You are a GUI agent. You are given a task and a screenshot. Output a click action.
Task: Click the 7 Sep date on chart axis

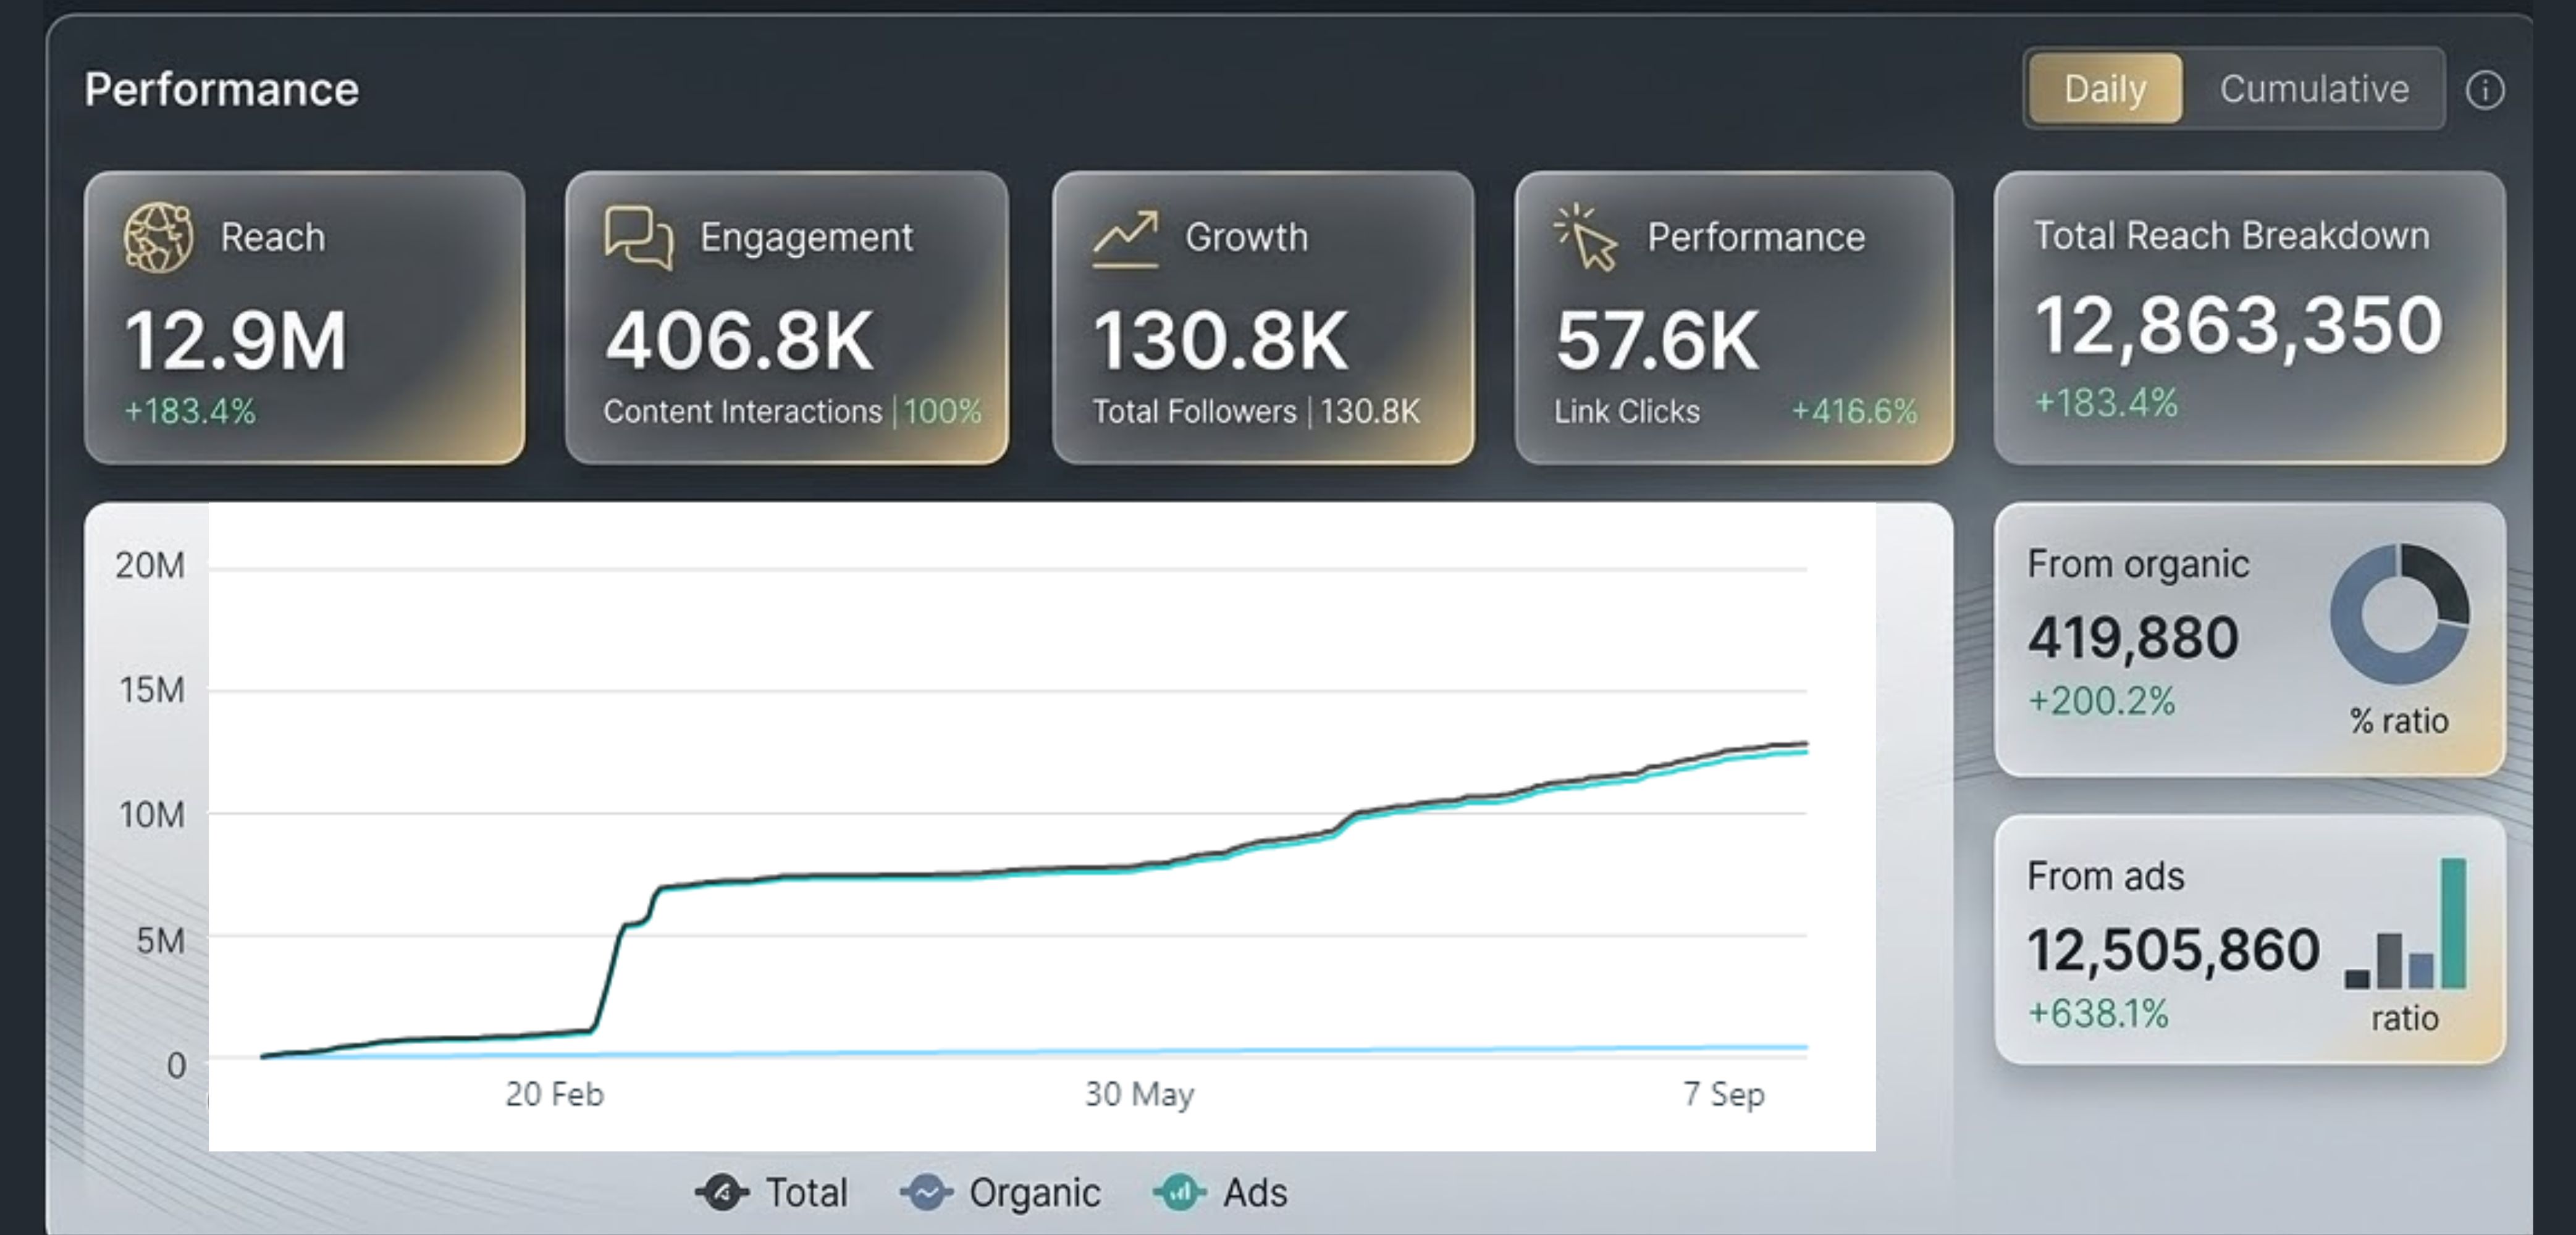coord(1724,1094)
